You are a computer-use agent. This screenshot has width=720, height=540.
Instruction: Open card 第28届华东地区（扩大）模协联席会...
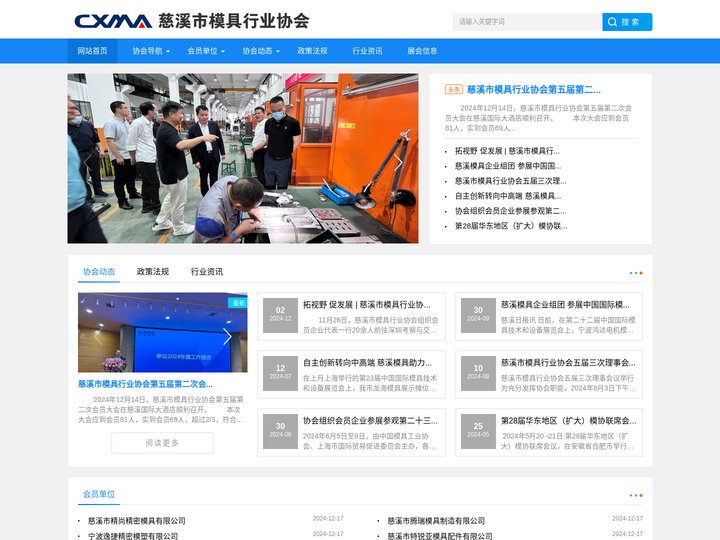568,421
